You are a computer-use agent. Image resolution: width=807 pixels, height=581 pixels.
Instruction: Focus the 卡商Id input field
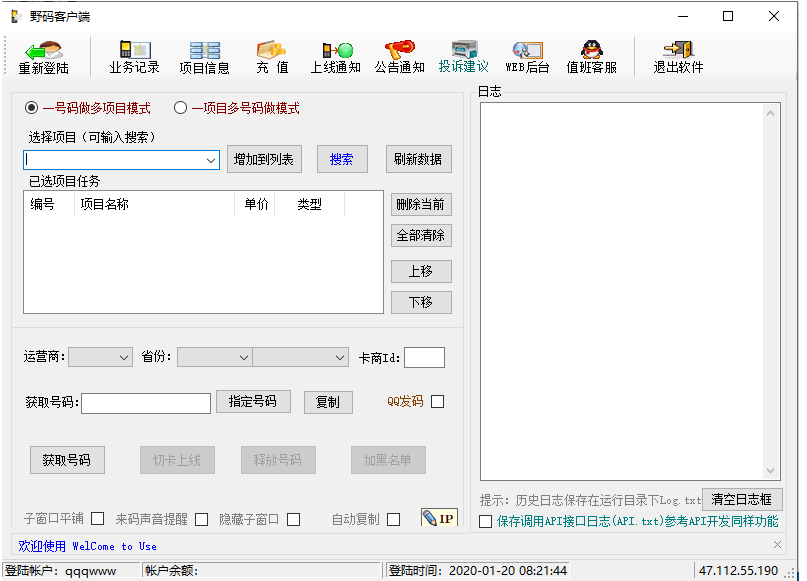pyautogui.click(x=425, y=358)
